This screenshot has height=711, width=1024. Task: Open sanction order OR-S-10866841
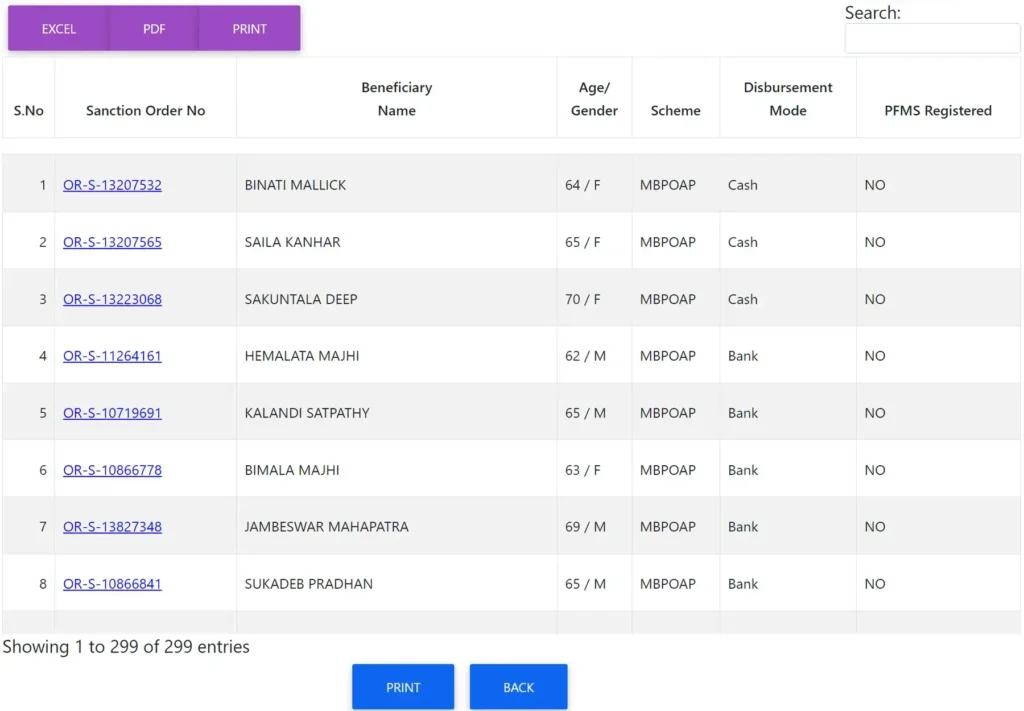[x=112, y=584]
